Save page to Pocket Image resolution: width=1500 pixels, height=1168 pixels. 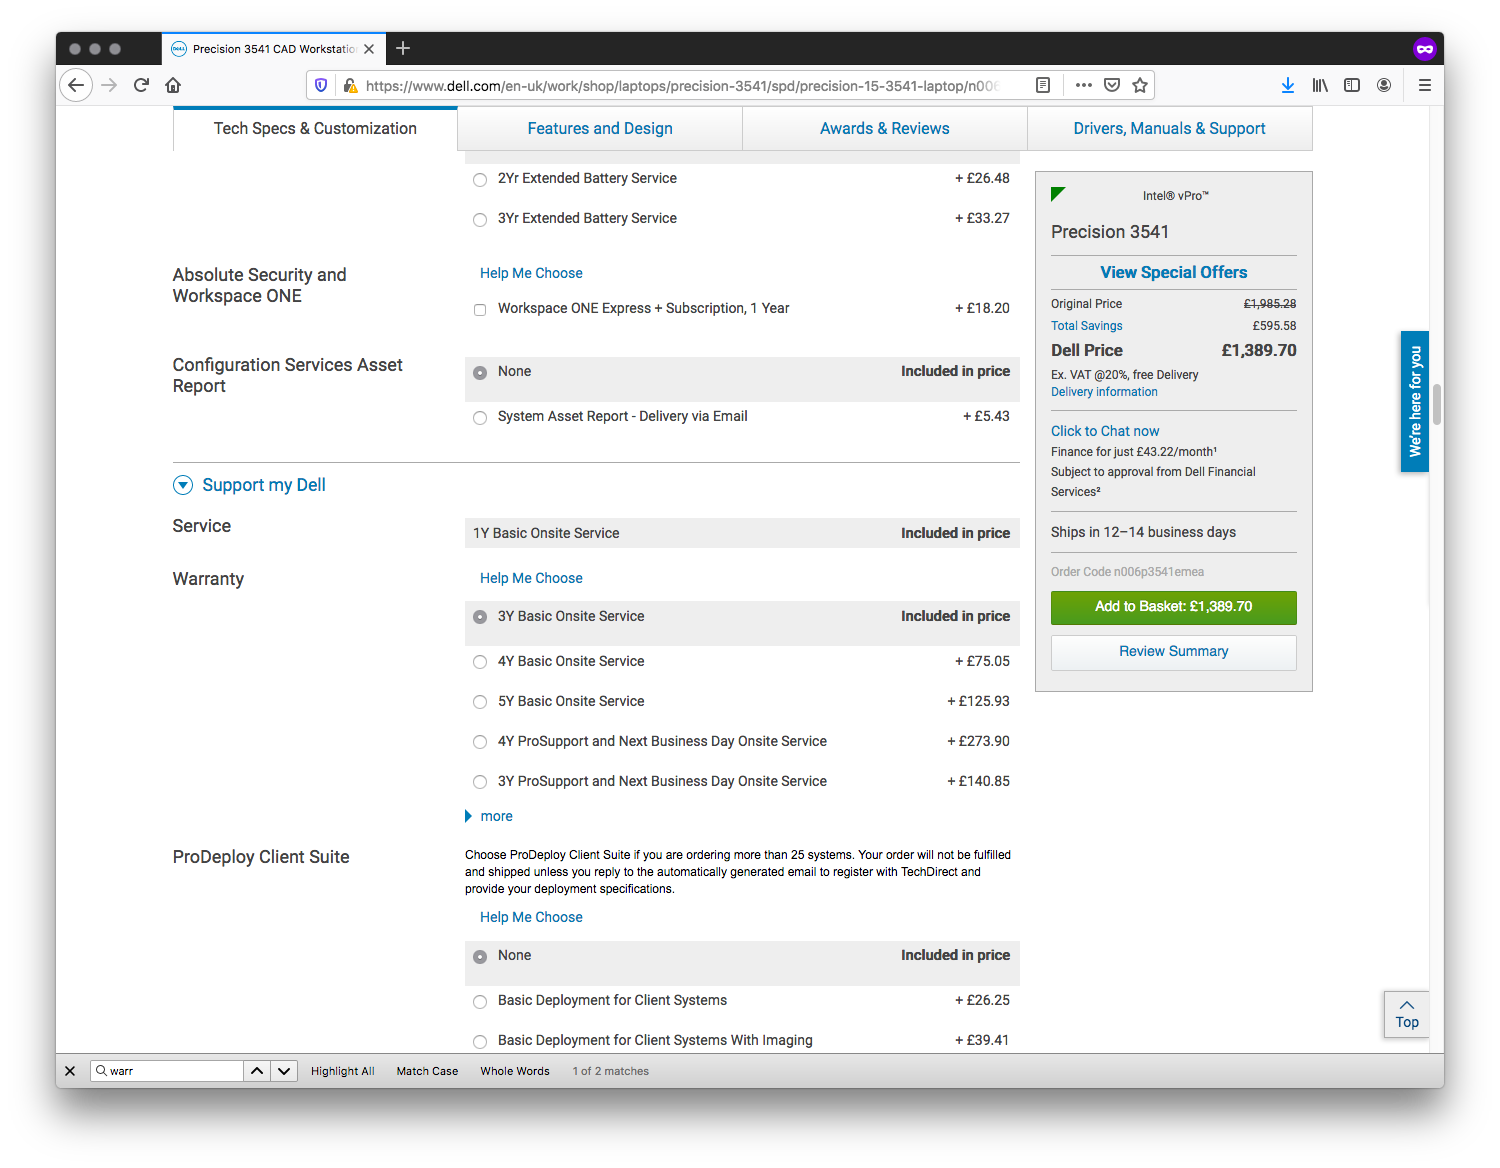click(x=1112, y=85)
